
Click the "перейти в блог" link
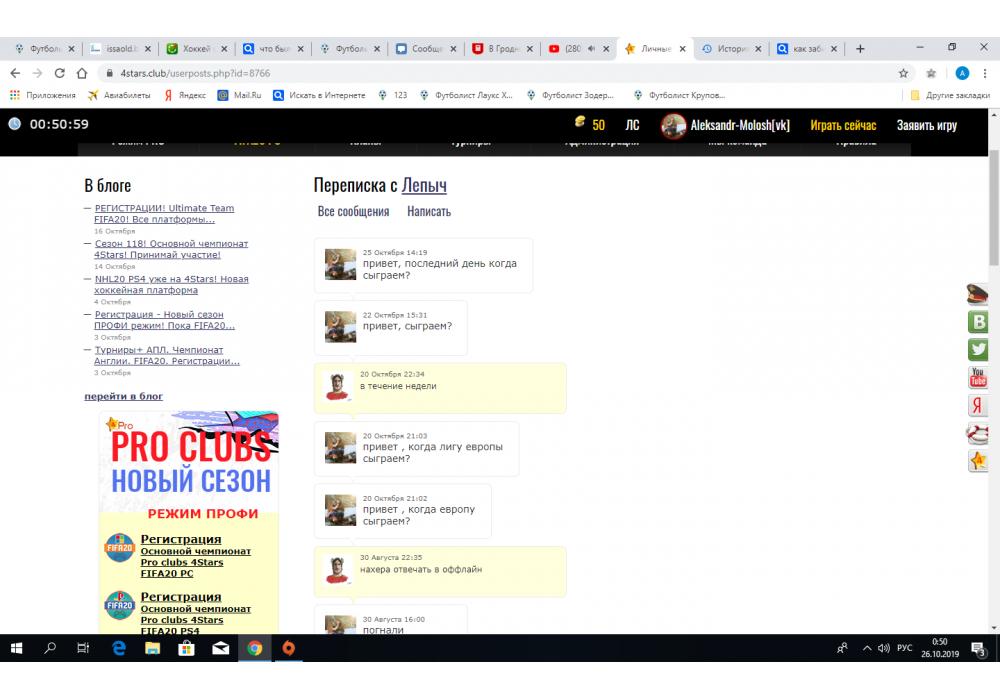click(123, 396)
